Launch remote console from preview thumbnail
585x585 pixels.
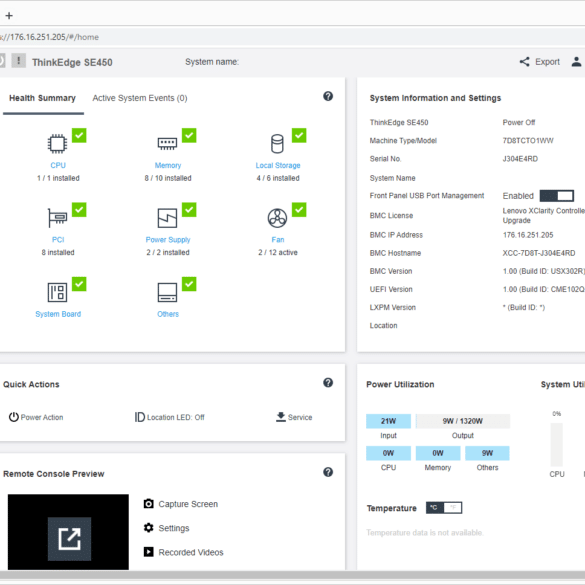(69, 539)
